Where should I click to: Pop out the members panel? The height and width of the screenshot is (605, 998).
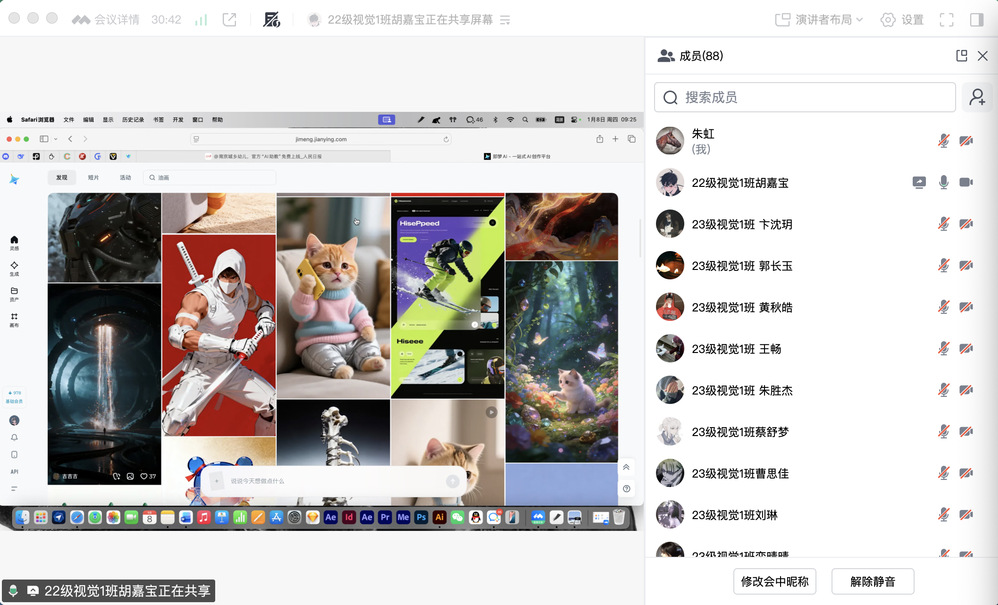point(961,56)
